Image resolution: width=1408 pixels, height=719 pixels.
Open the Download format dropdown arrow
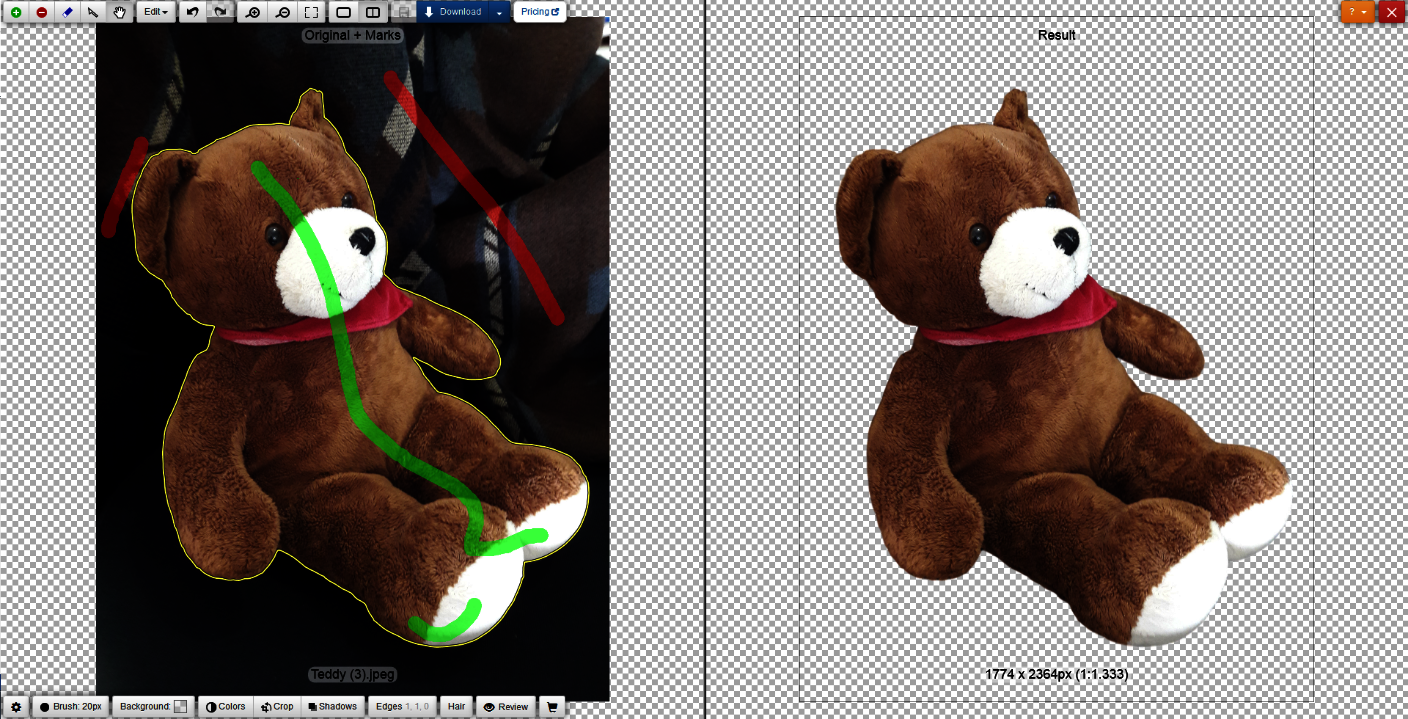pyautogui.click(x=497, y=12)
